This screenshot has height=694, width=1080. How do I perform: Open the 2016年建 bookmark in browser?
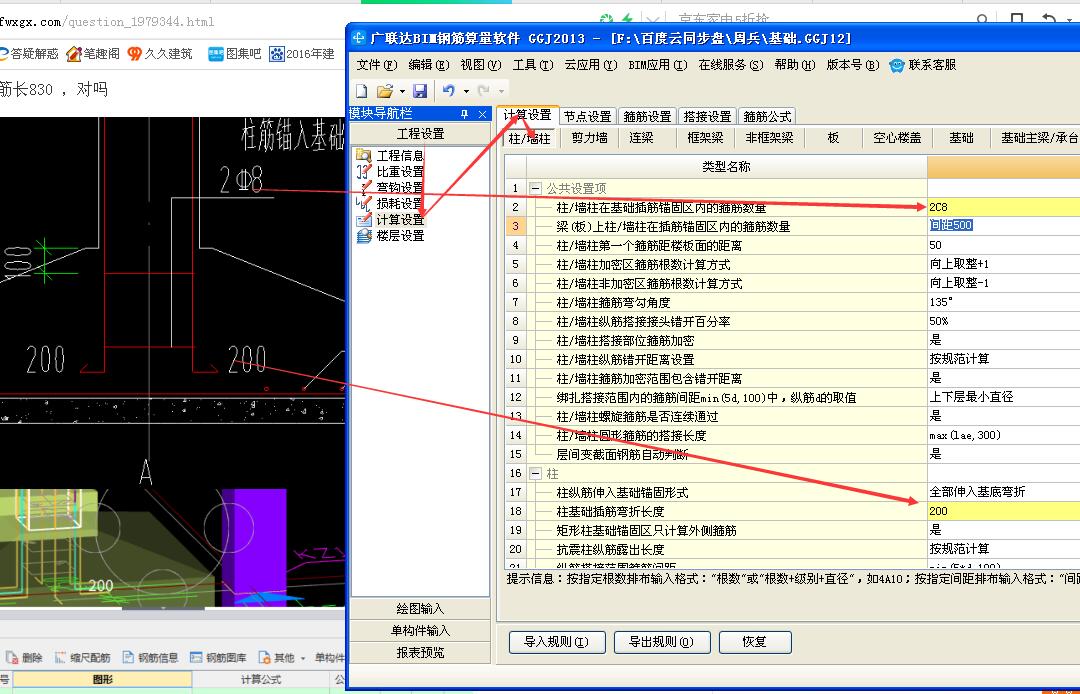pyautogui.click(x=302, y=54)
